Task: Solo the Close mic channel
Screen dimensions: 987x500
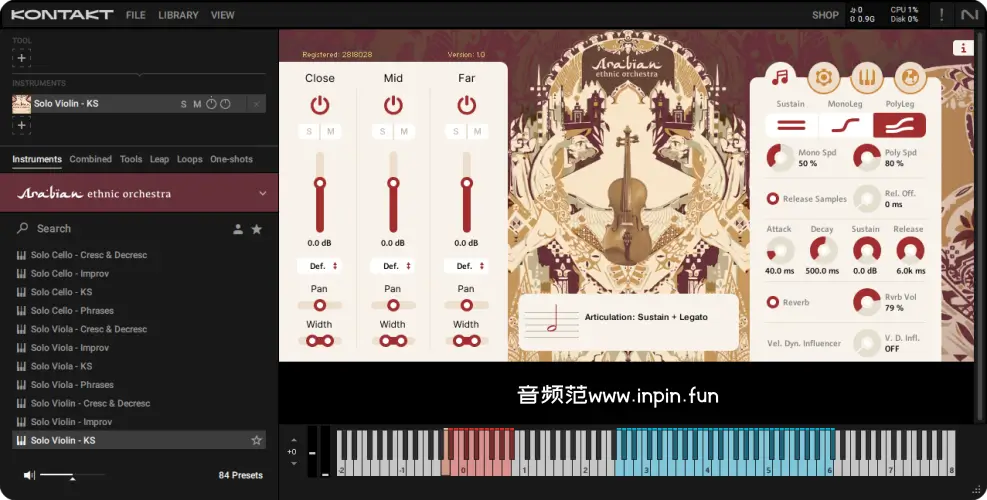Action: click(309, 132)
